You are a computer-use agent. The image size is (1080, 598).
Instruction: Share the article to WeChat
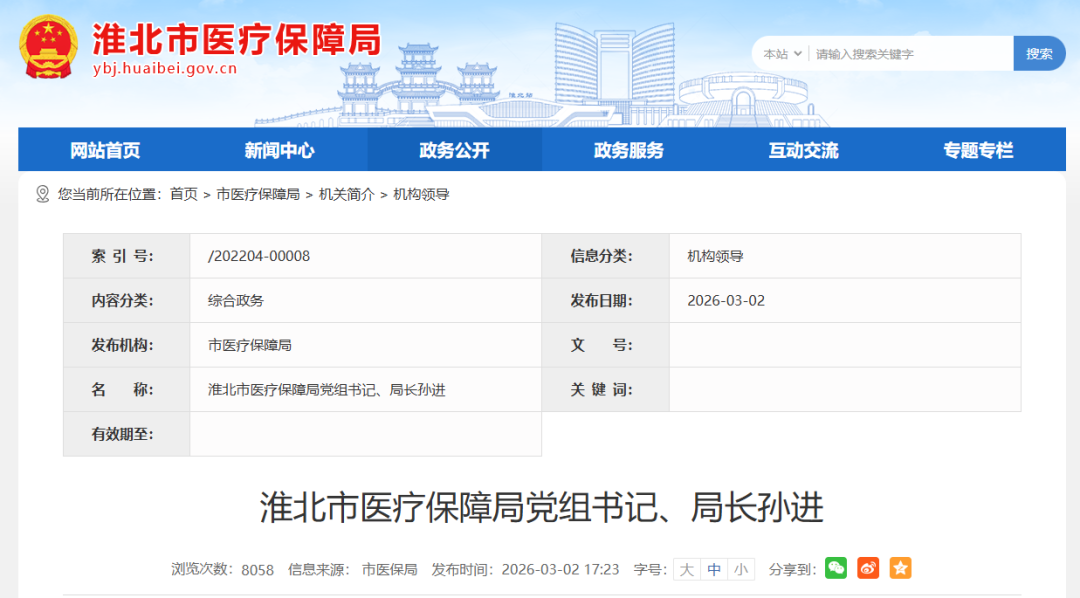[836, 568]
